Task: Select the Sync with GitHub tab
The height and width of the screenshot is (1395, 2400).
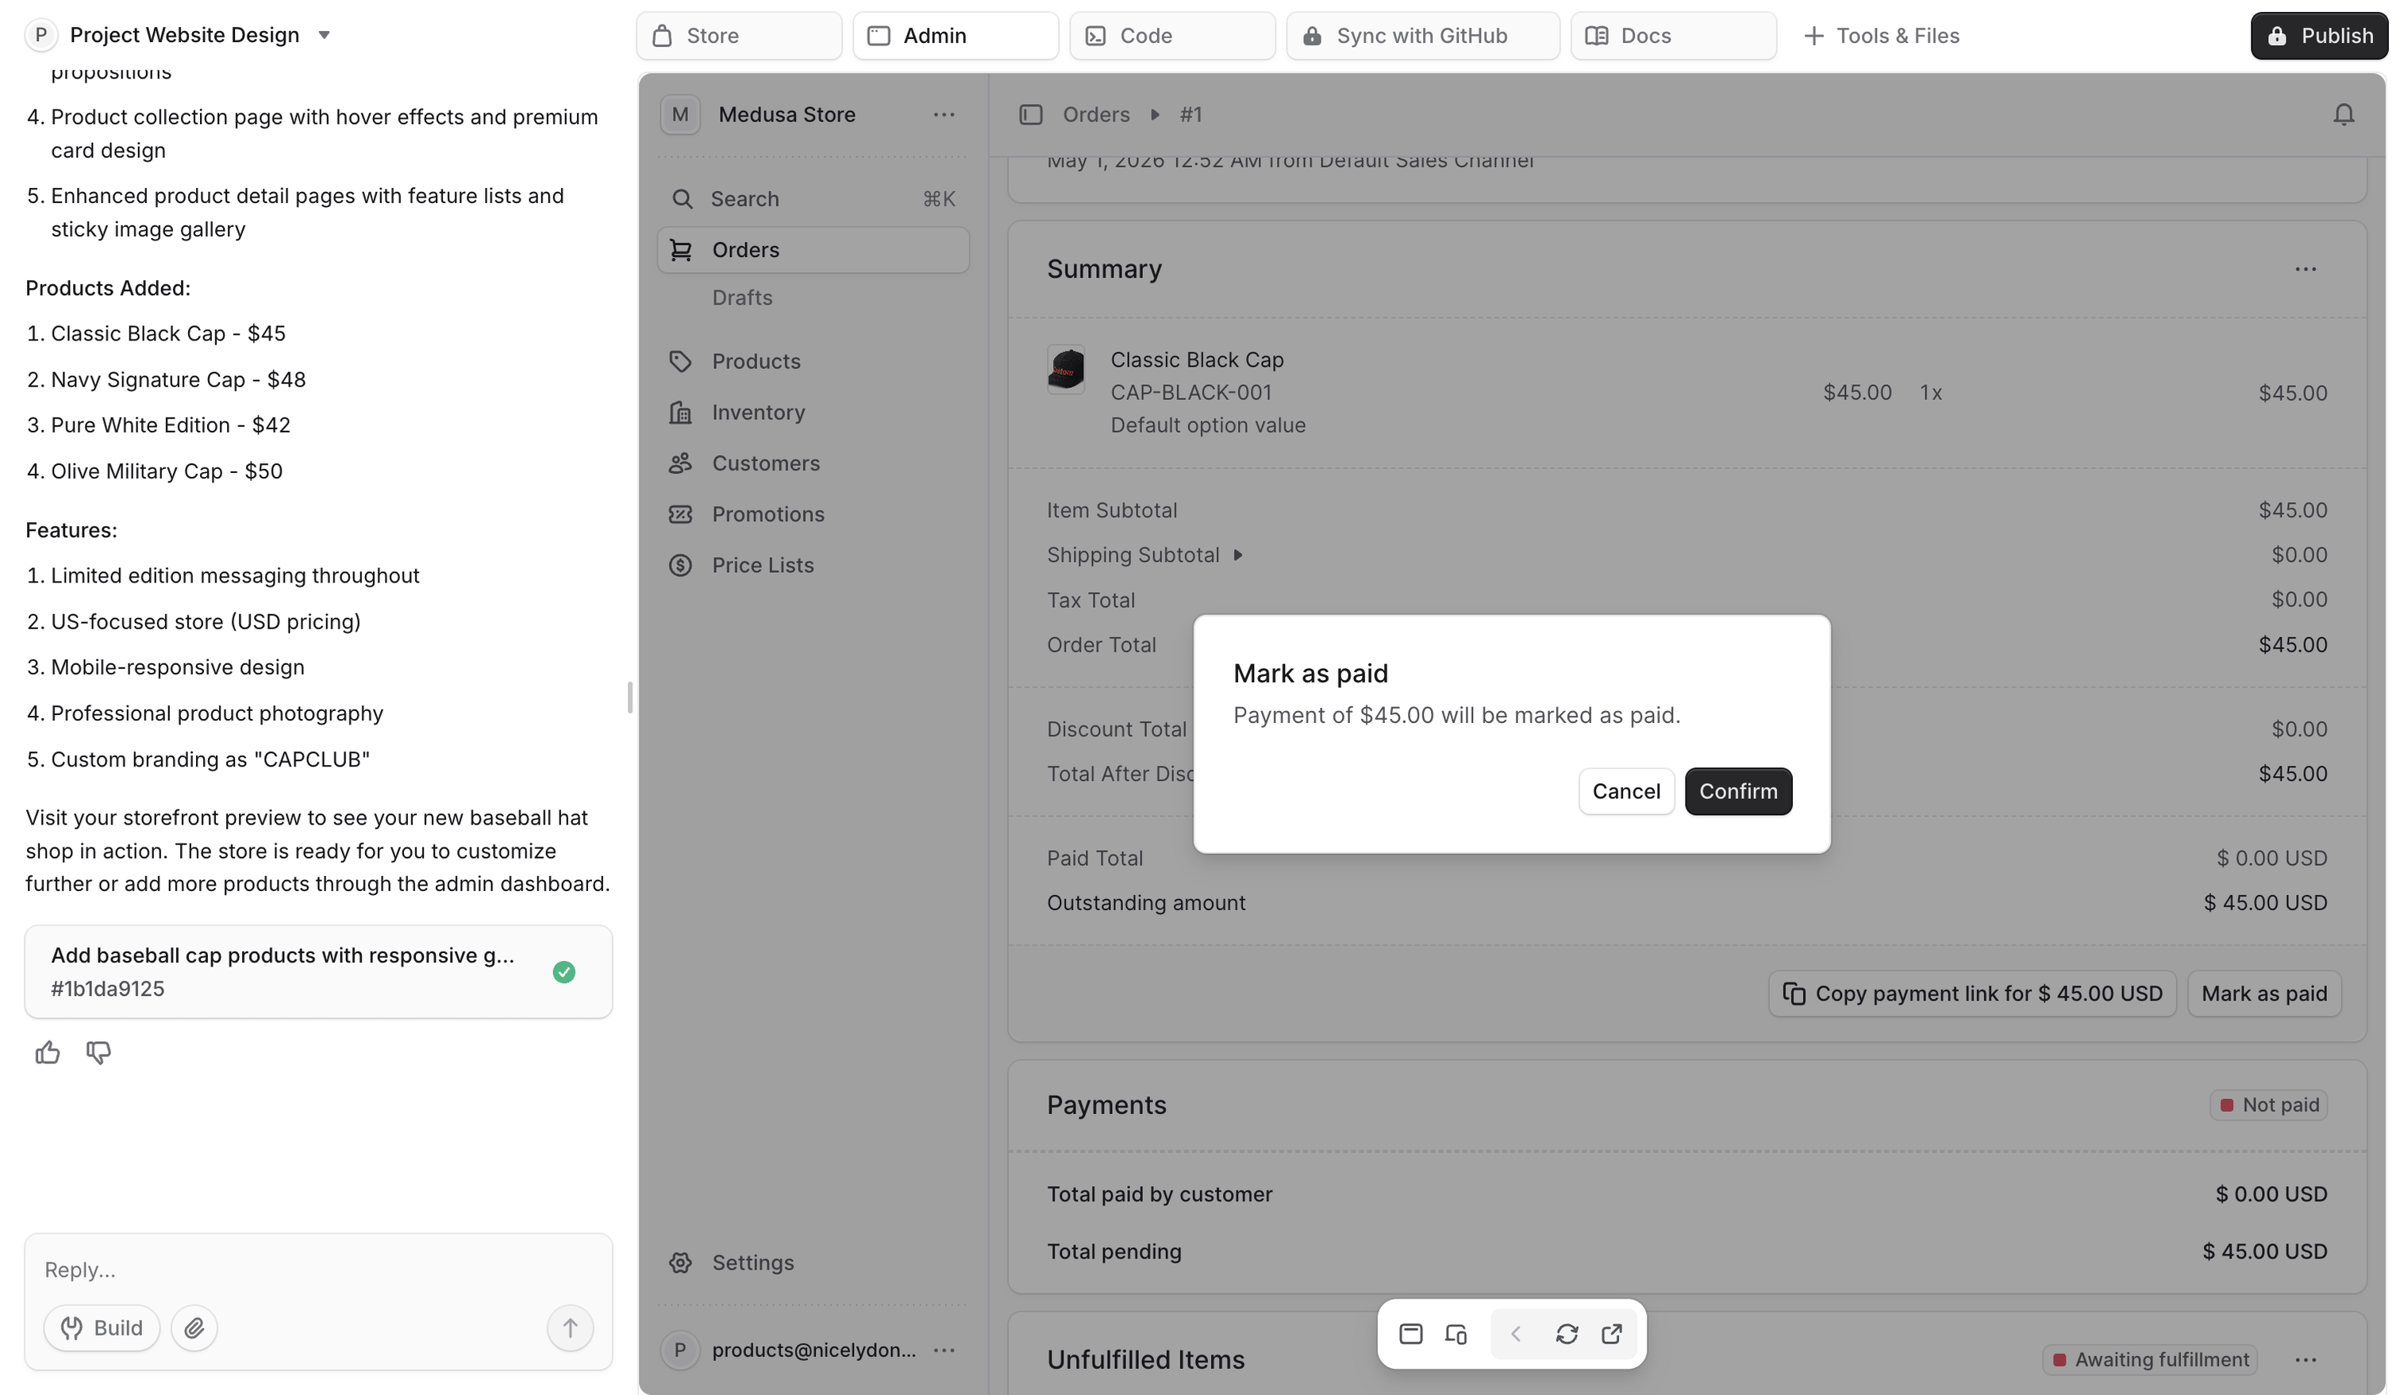Action: 1422,35
